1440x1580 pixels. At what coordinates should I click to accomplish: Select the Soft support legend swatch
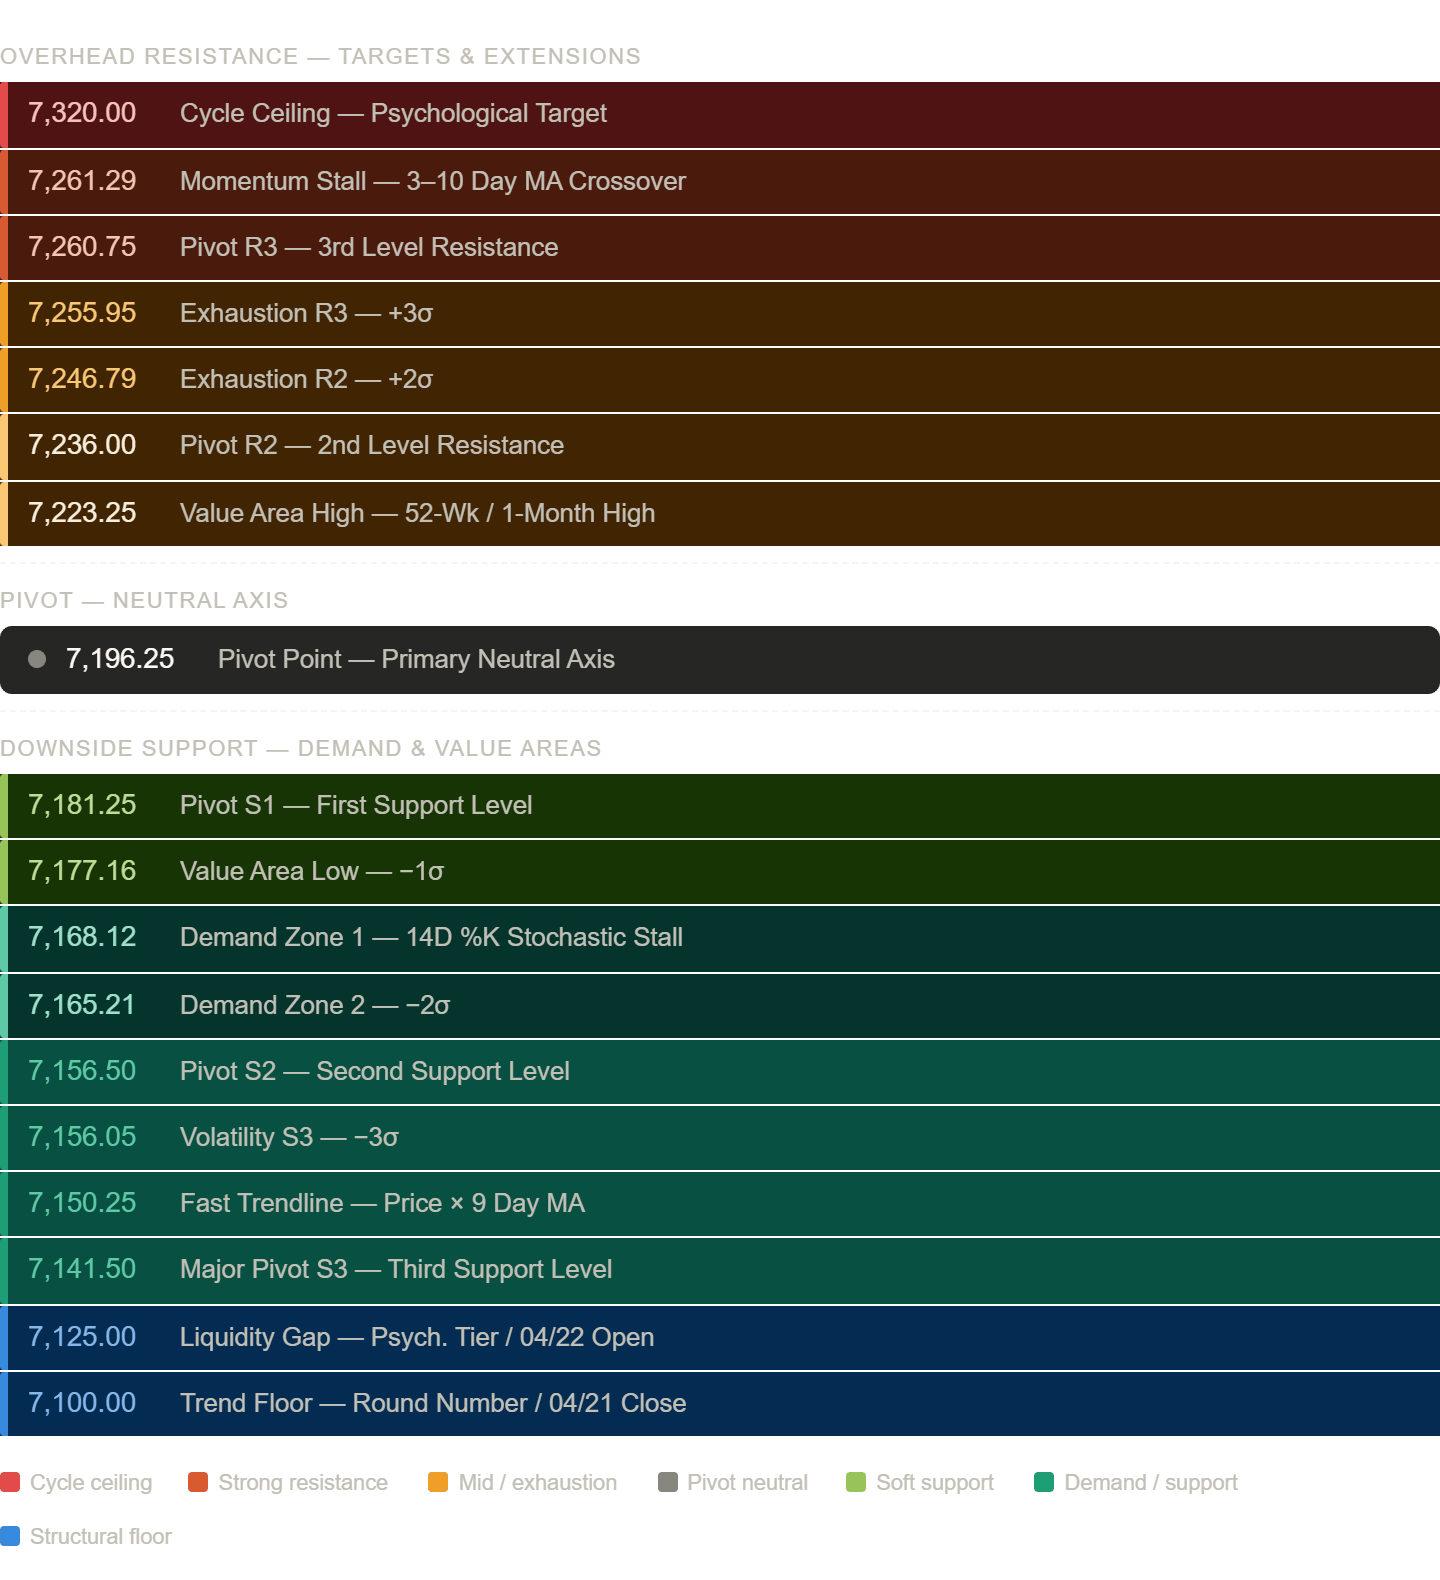(x=856, y=1482)
